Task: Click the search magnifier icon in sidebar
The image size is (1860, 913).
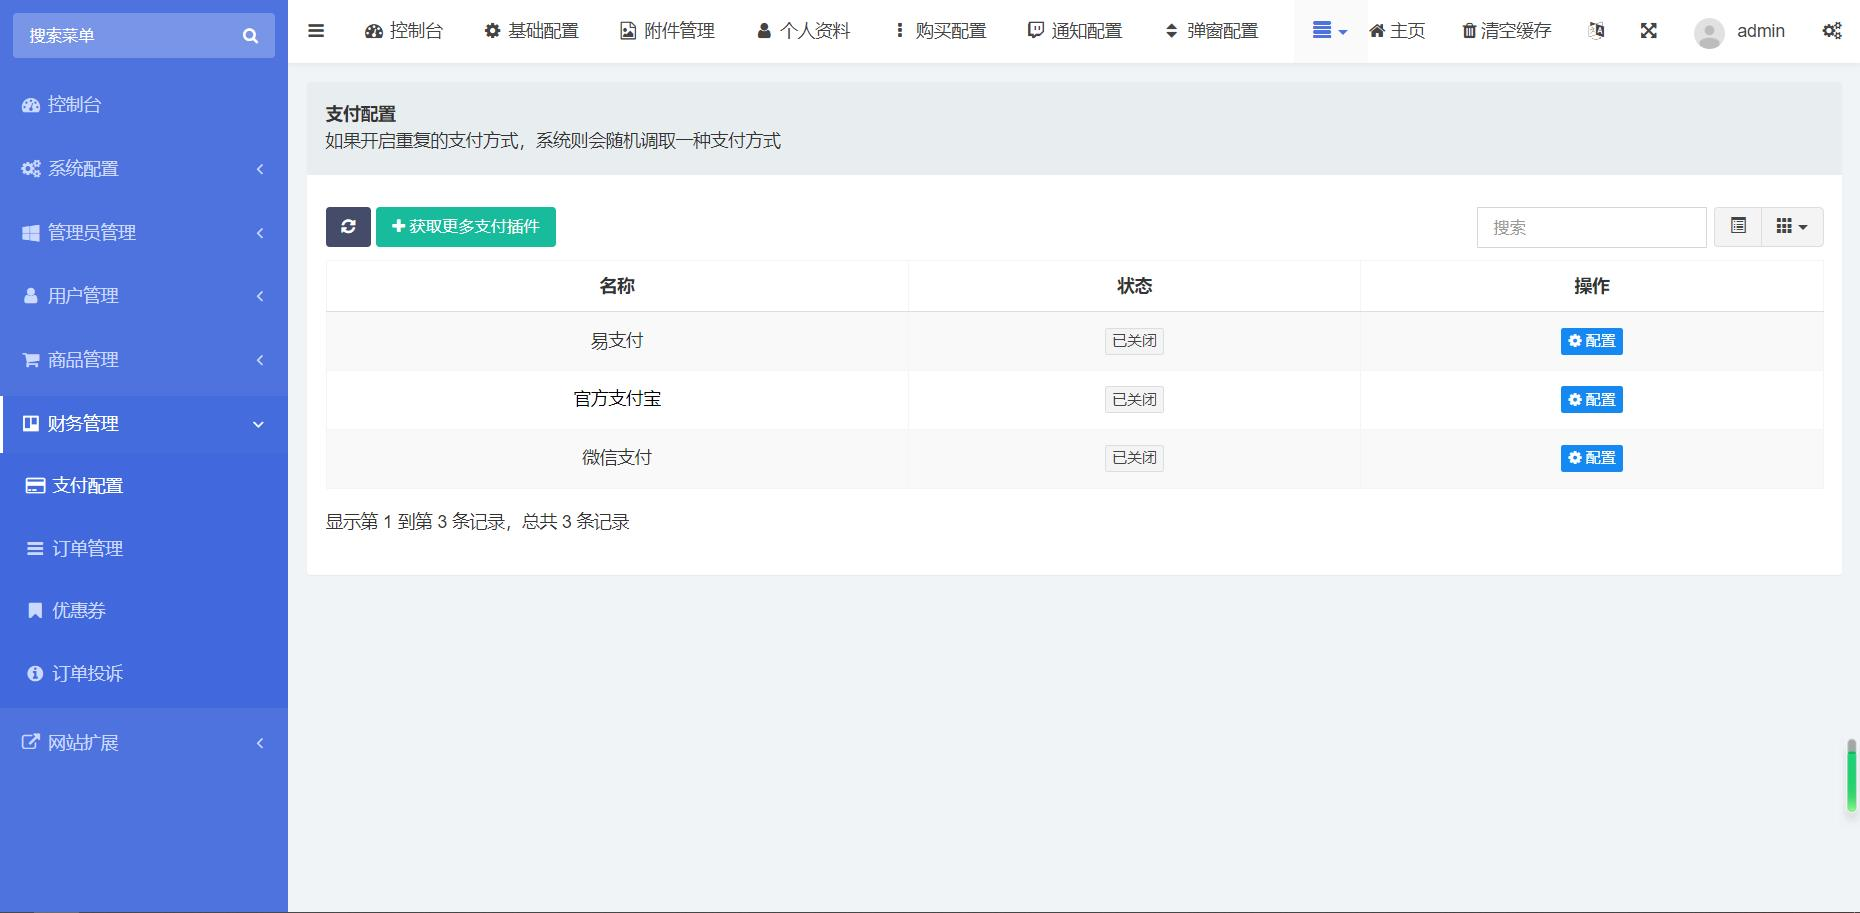Action: click(250, 36)
